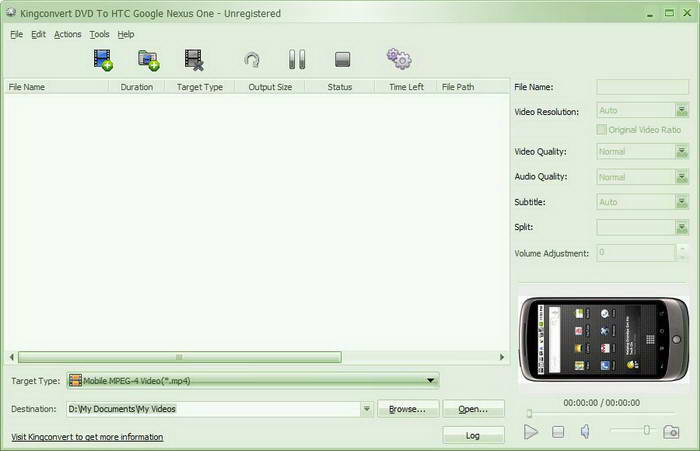Screen dimensions: 700x451
Task: Click the Output Size column header
Action: coord(270,87)
